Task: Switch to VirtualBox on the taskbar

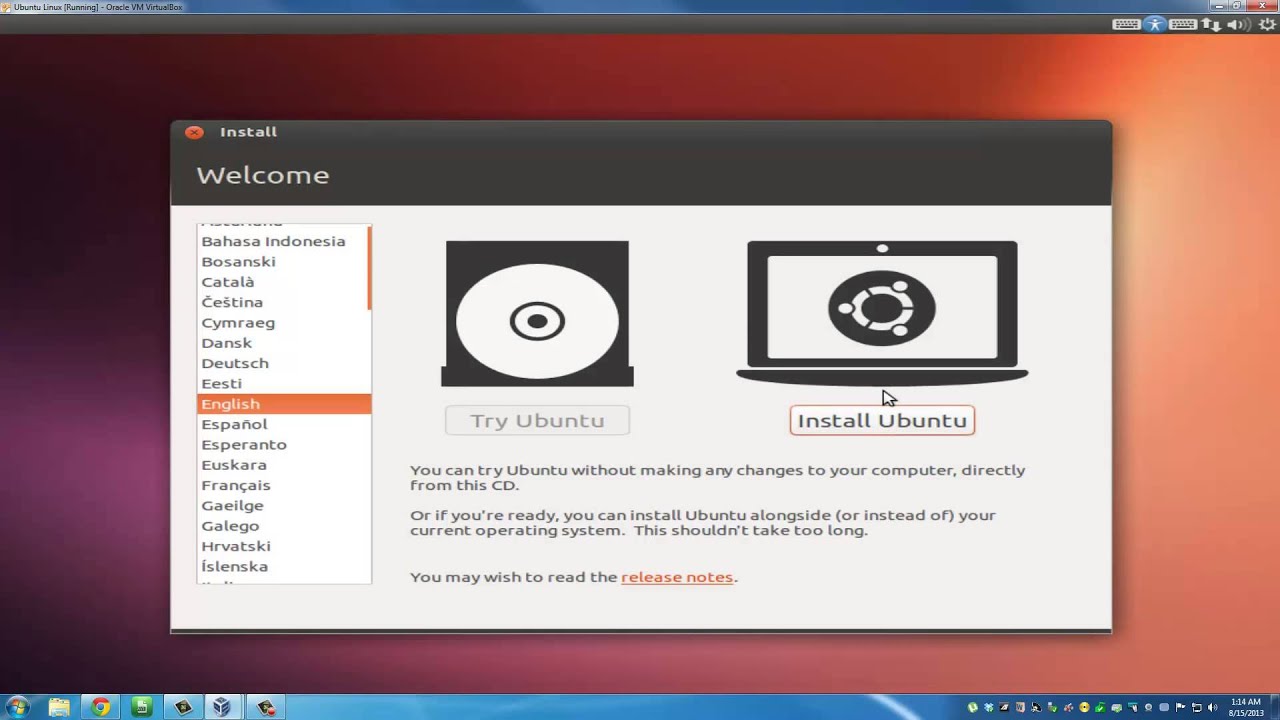Action: [x=221, y=707]
